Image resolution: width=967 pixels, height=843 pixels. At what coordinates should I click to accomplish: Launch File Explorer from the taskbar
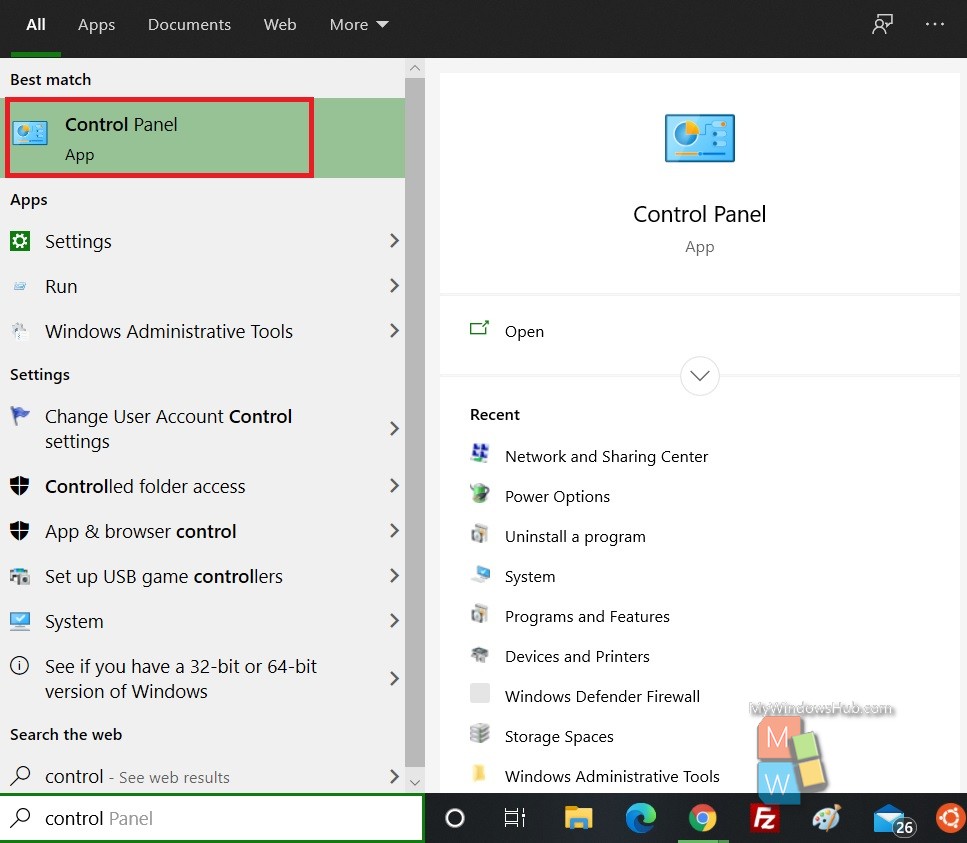coord(578,818)
